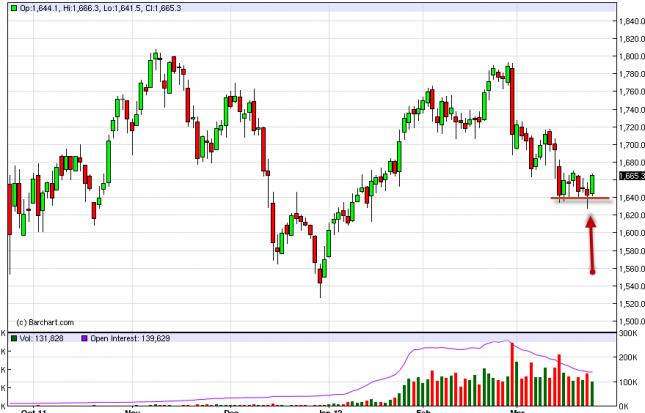Click the Vol: 131,828 legend label
The image size is (645, 413).
coord(44,339)
